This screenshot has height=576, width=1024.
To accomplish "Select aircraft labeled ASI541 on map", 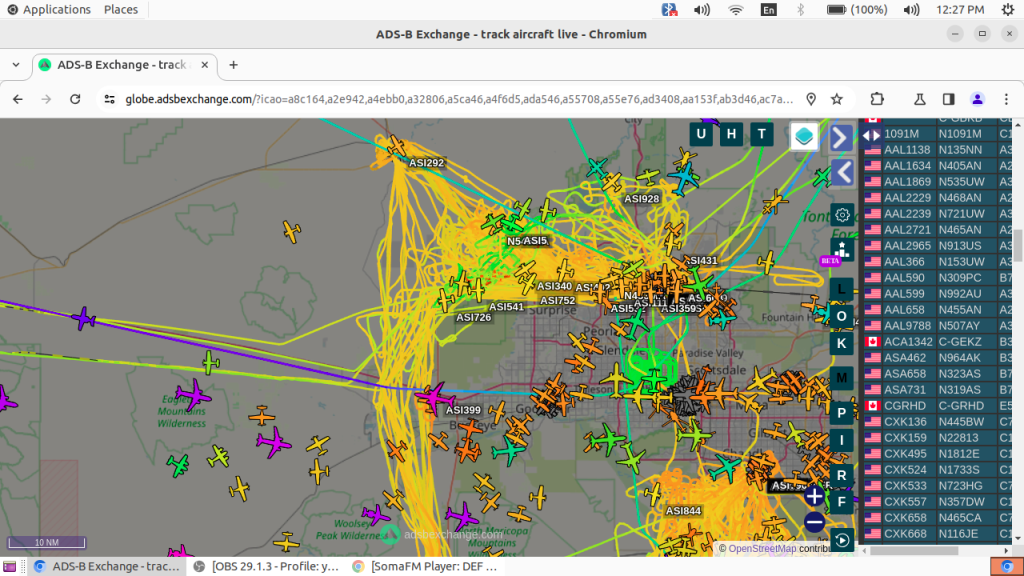I will (477, 290).
